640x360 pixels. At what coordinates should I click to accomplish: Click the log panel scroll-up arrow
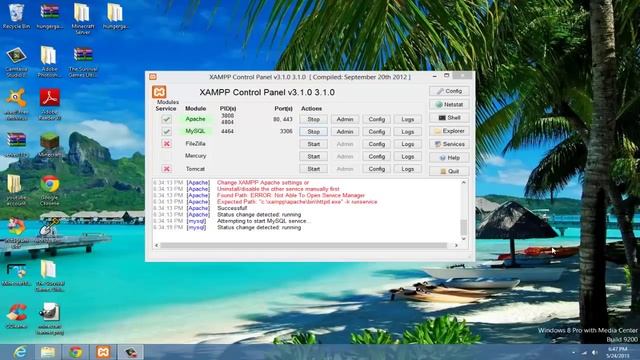coord(464,182)
